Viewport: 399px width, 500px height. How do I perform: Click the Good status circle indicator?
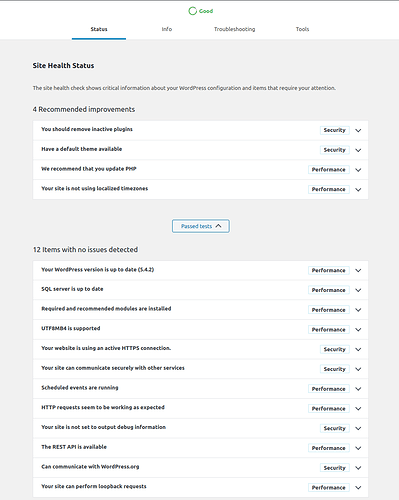[x=193, y=11]
